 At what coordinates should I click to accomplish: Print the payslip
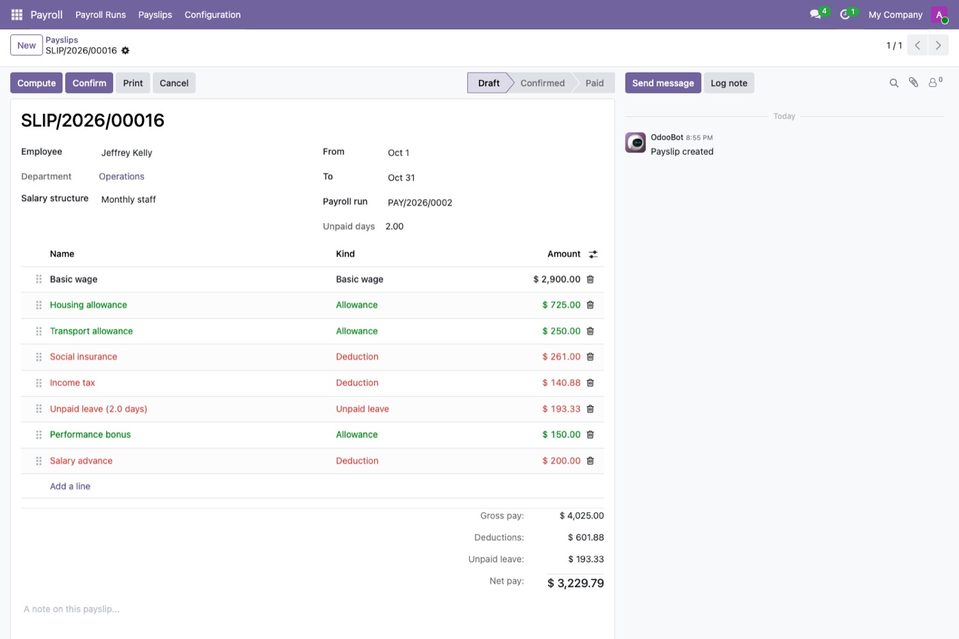(133, 83)
